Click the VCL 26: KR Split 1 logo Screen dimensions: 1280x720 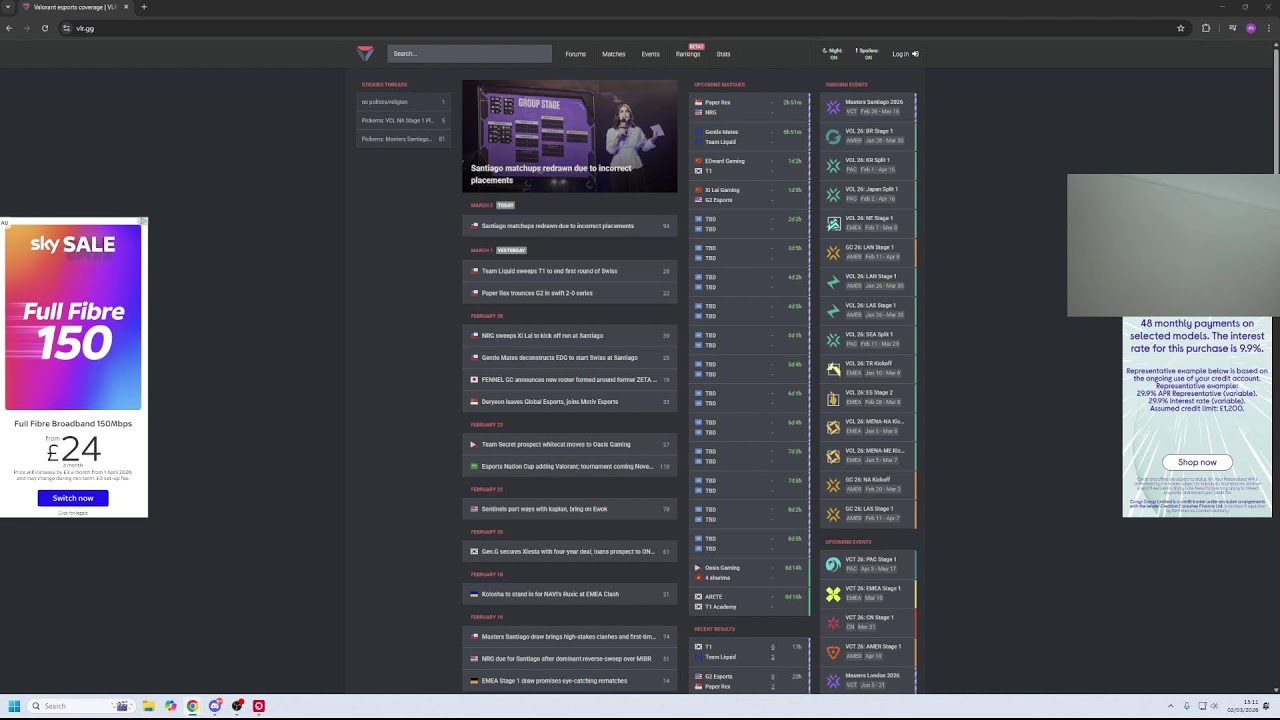coord(833,165)
